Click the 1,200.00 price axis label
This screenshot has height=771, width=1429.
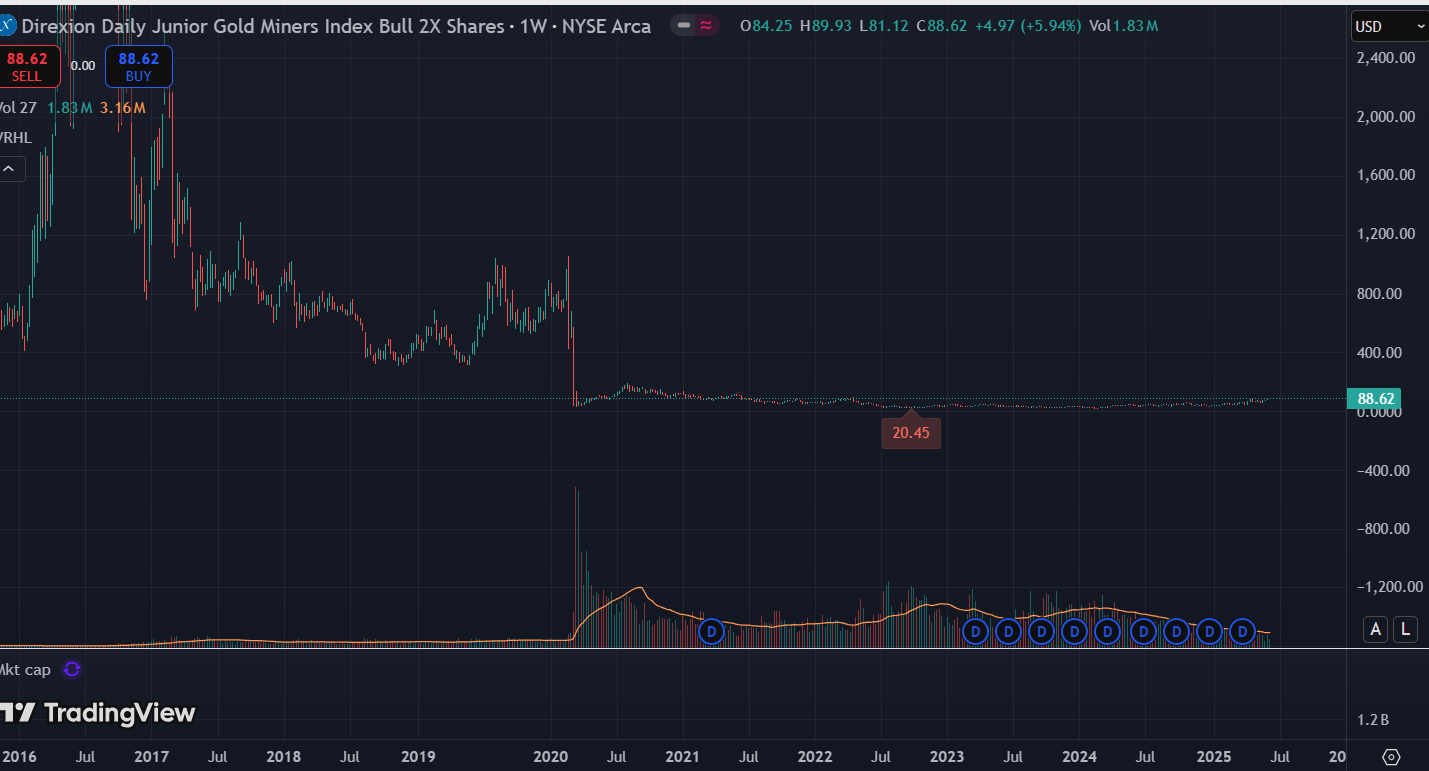pos(1385,234)
